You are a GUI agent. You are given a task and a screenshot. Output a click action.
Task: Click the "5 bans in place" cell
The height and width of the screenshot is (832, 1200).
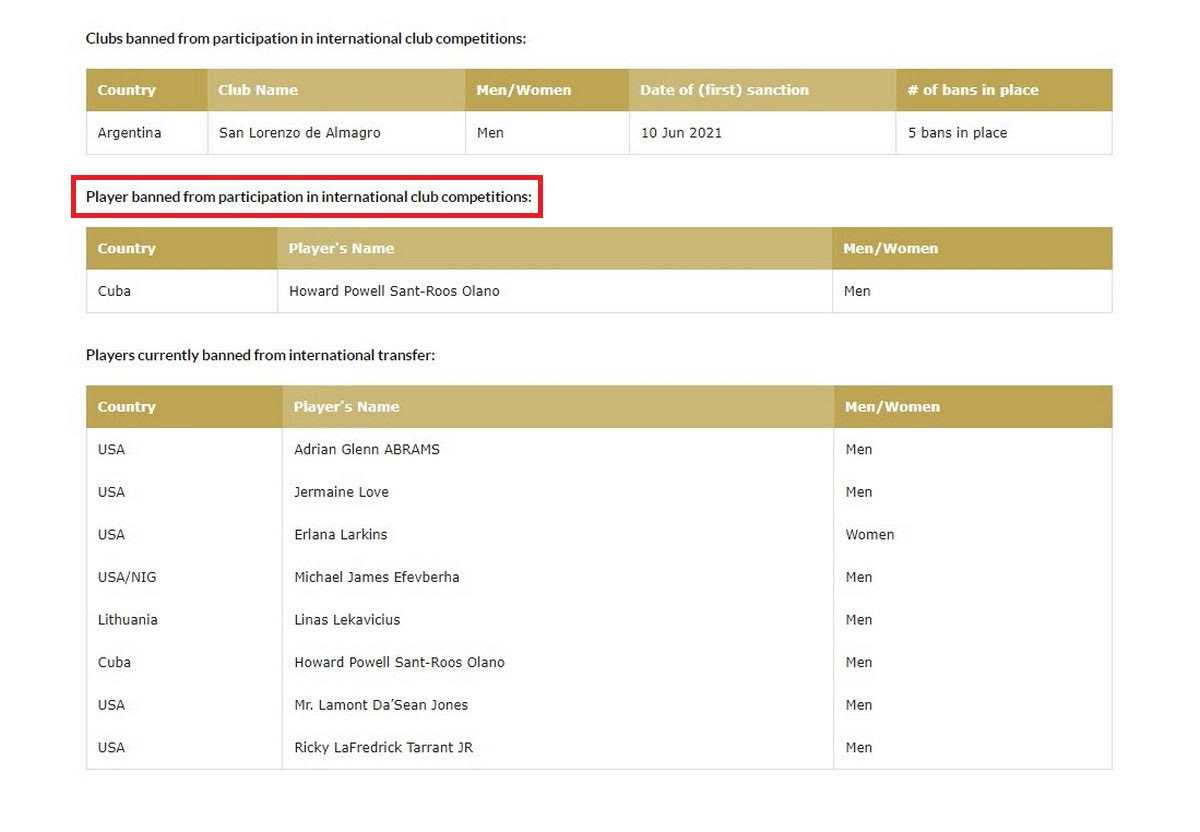point(957,133)
